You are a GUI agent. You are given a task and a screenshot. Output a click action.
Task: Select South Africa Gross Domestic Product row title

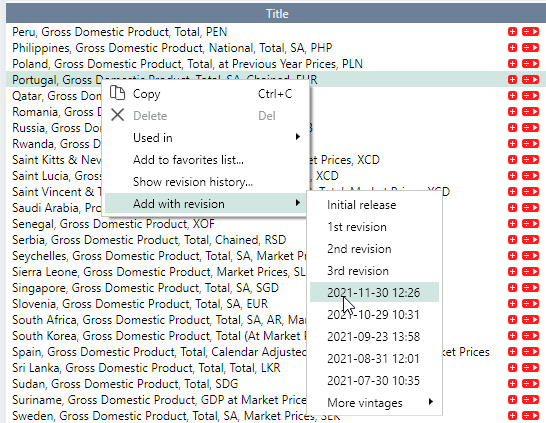[159, 320]
